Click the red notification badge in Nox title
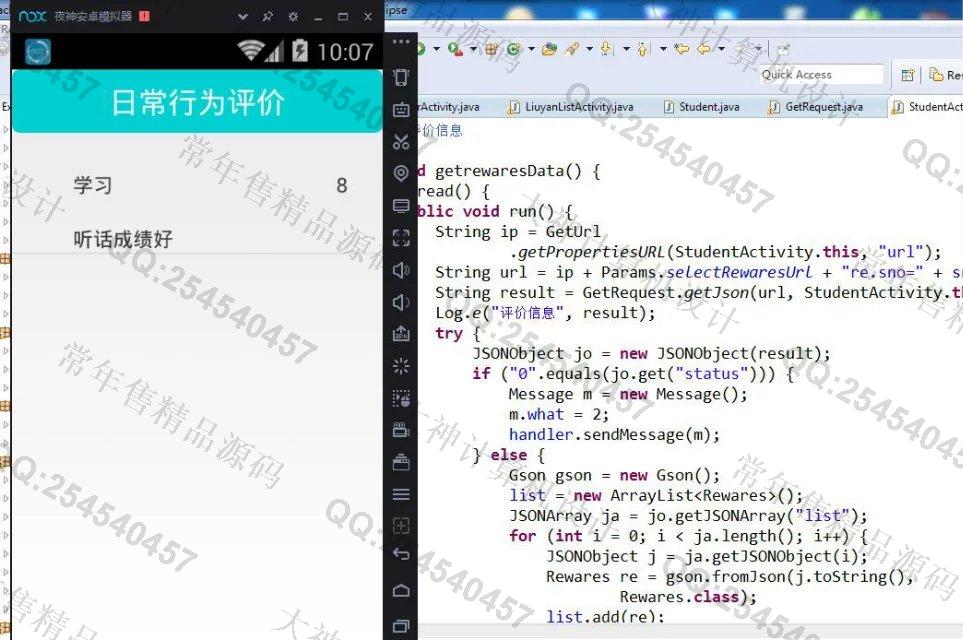The height and width of the screenshot is (640, 963). coord(144,17)
